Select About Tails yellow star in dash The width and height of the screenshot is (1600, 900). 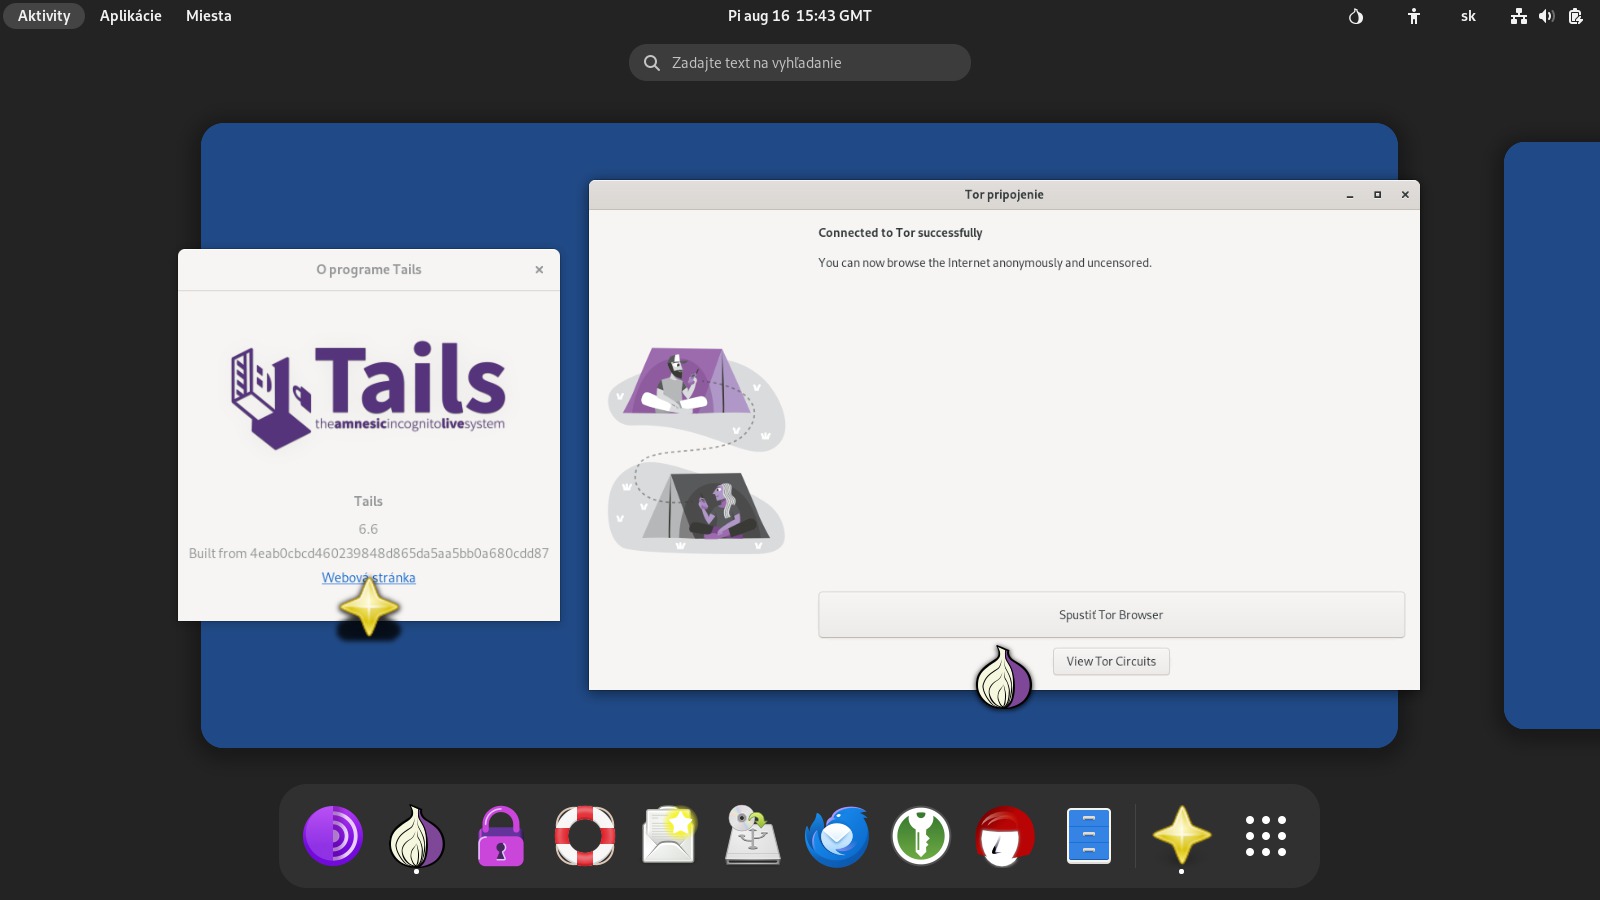pyautogui.click(x=1182, y=836)
